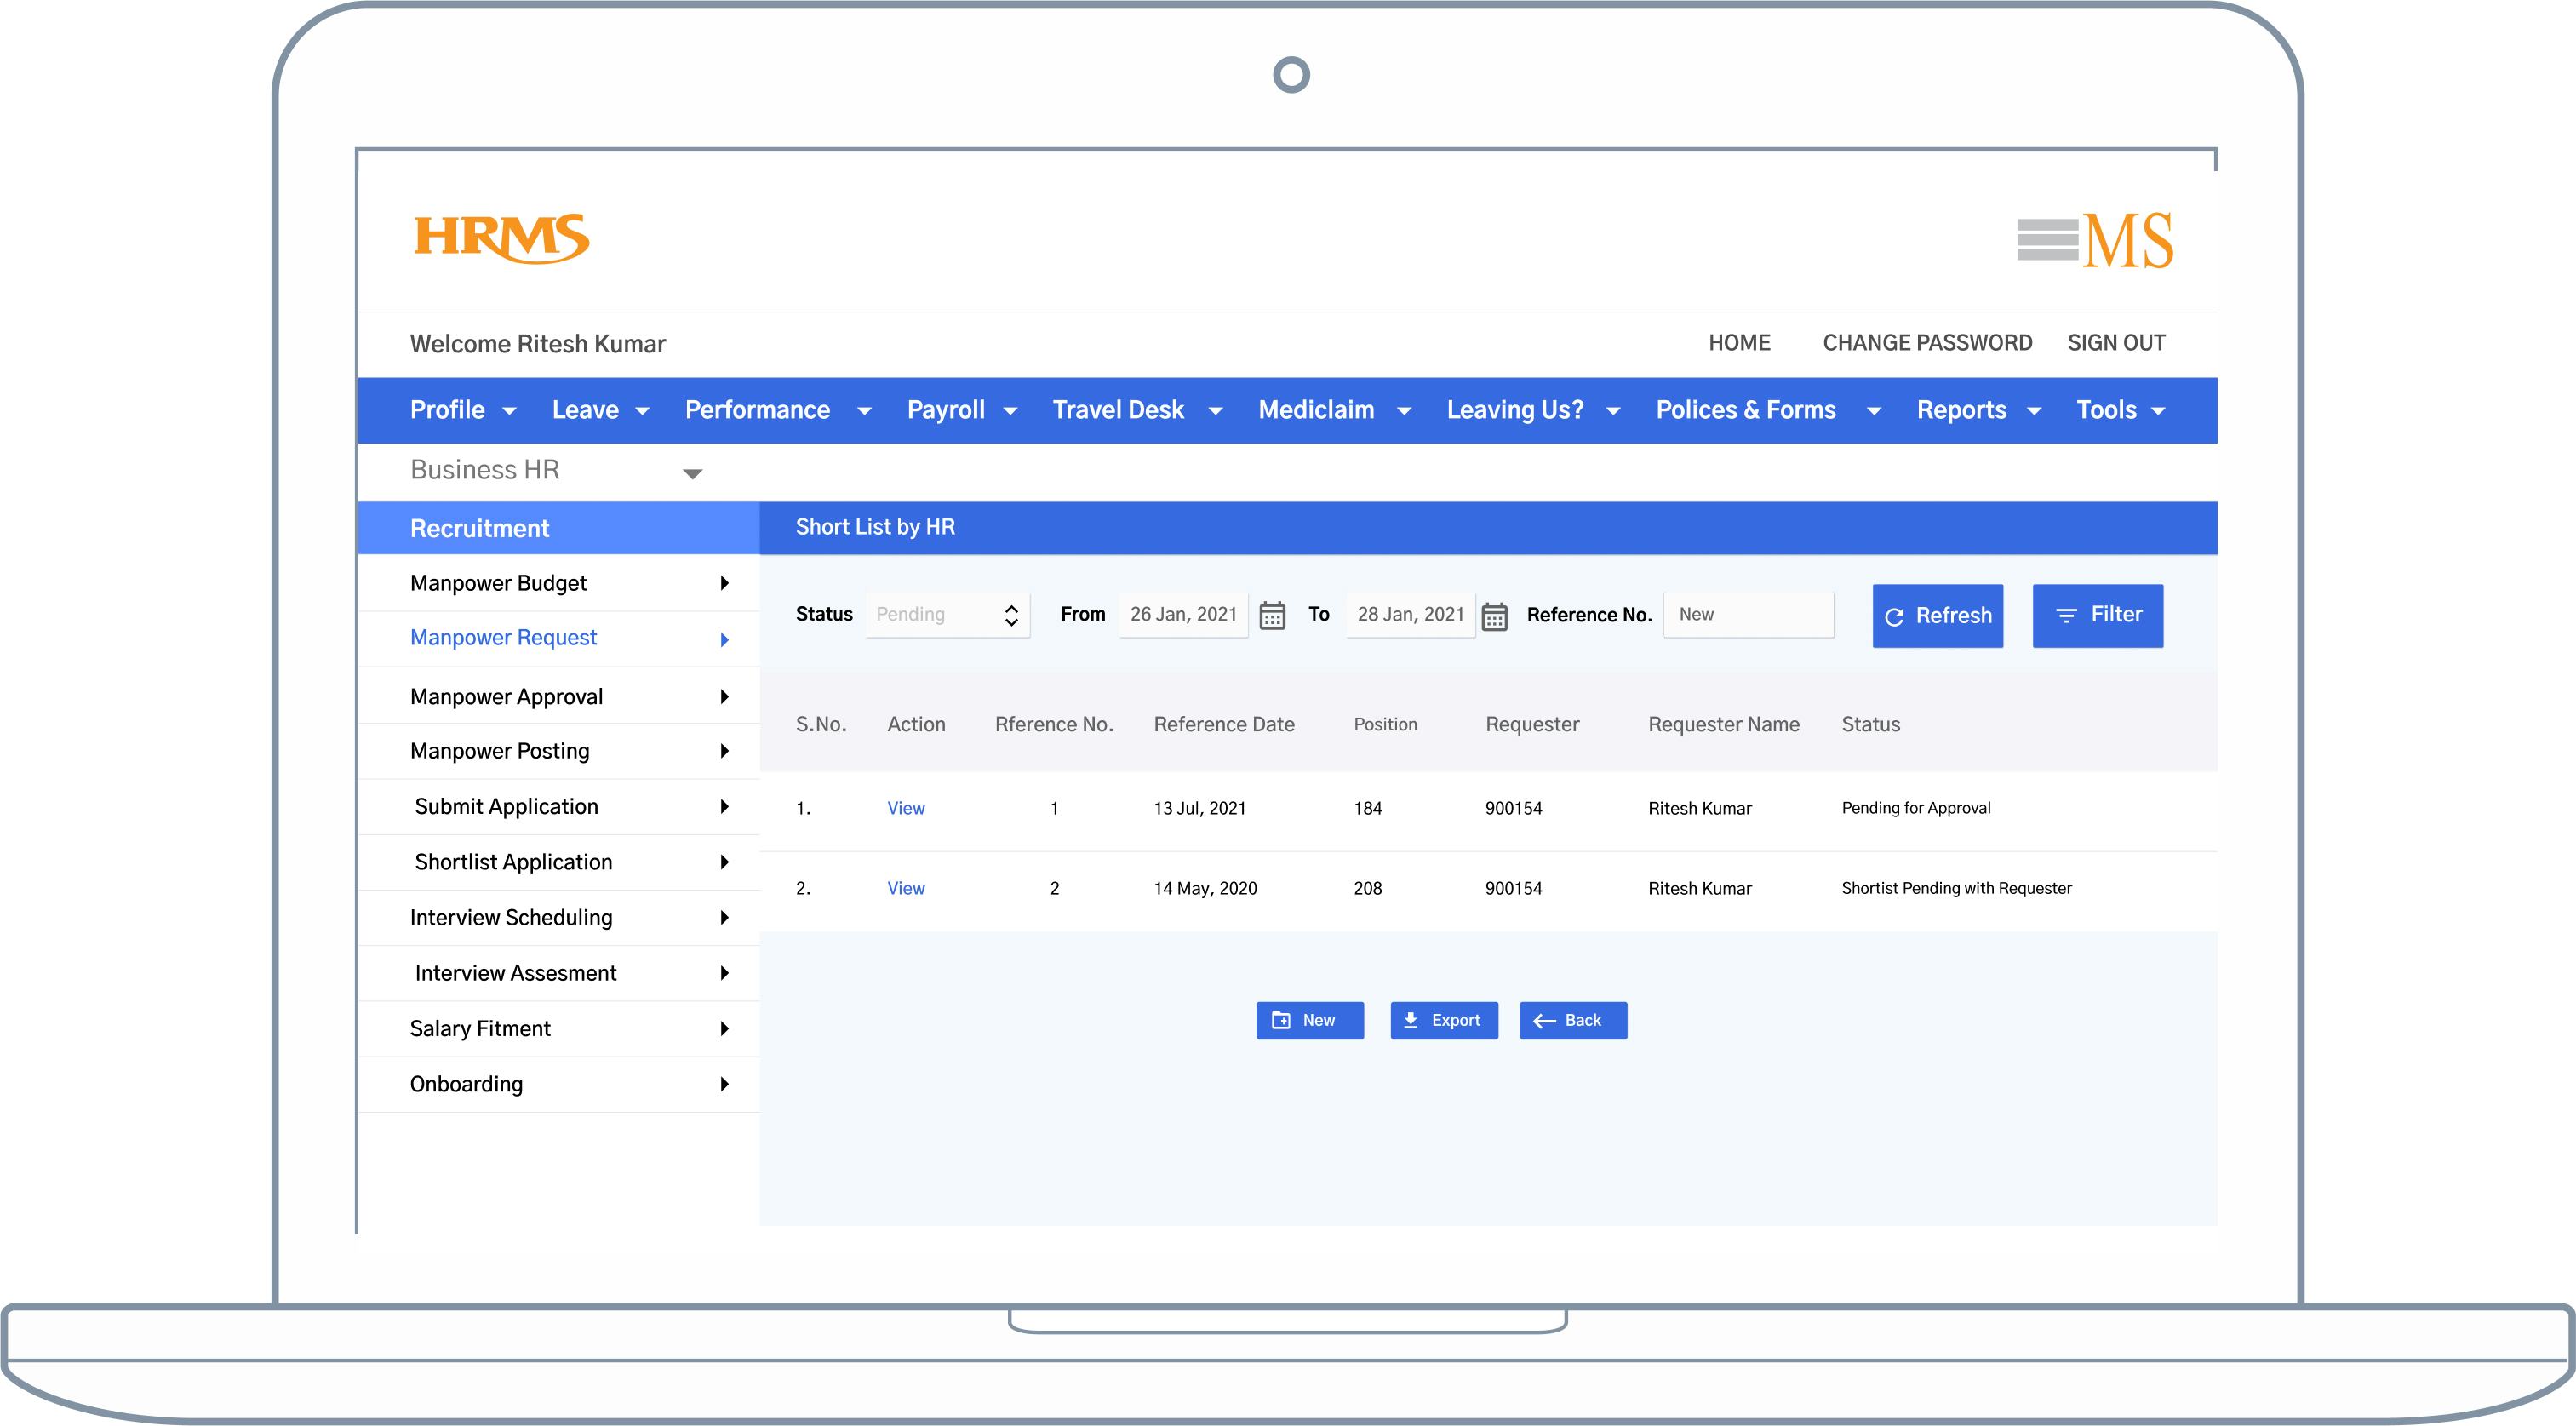
Task: Click the Filter icon button
Action: (x=2066, y=616)
